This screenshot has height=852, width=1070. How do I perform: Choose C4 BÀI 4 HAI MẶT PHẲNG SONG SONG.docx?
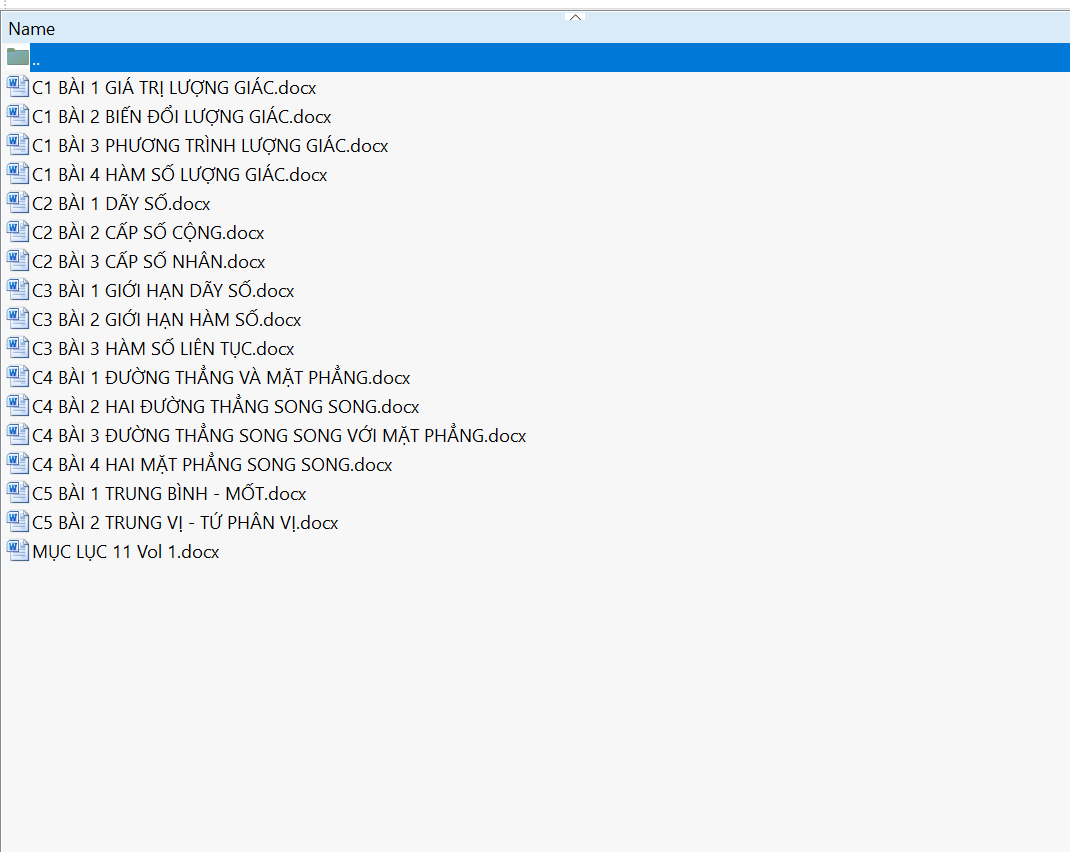tap(212, 465)
